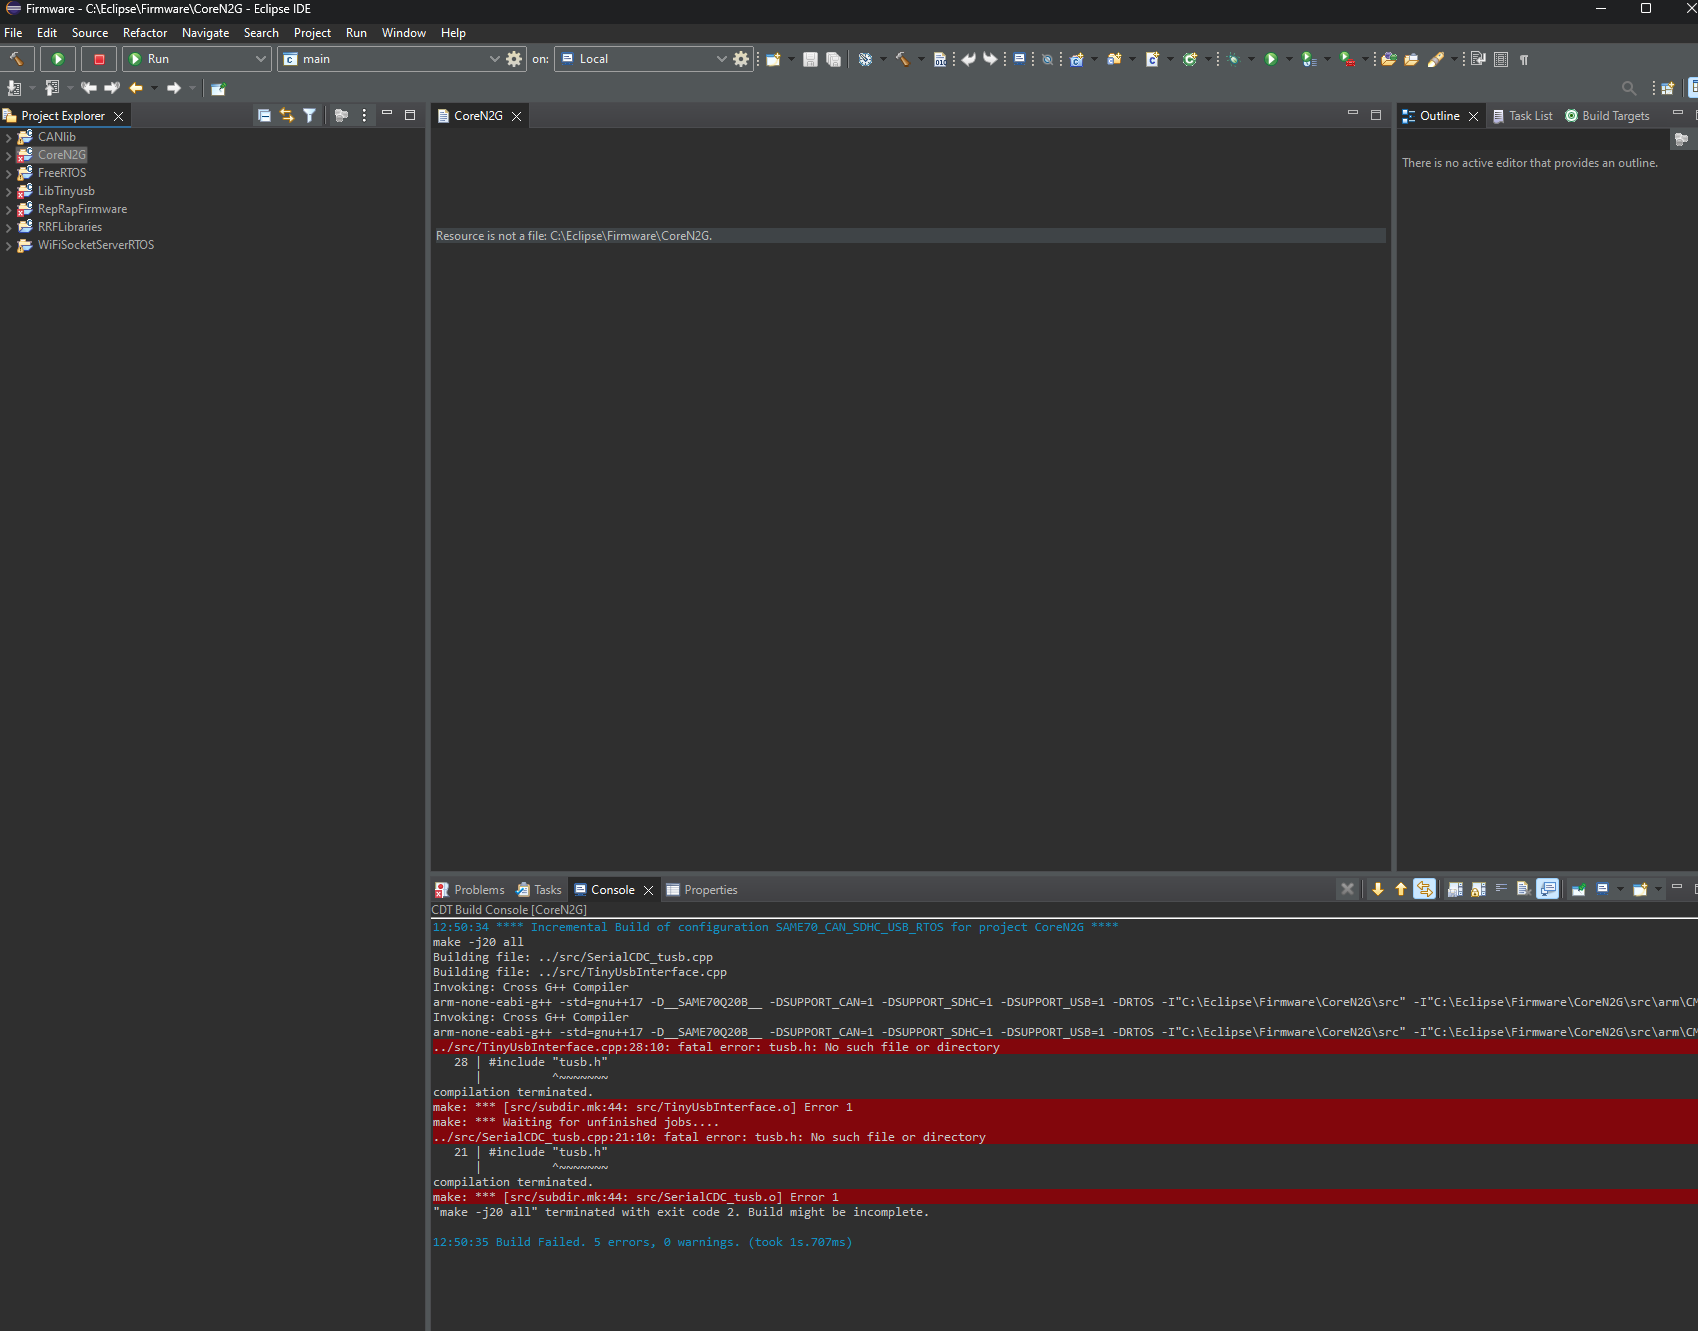Toggle console Word Wrap icon

pyautogui.click(x=1501, y=889)
